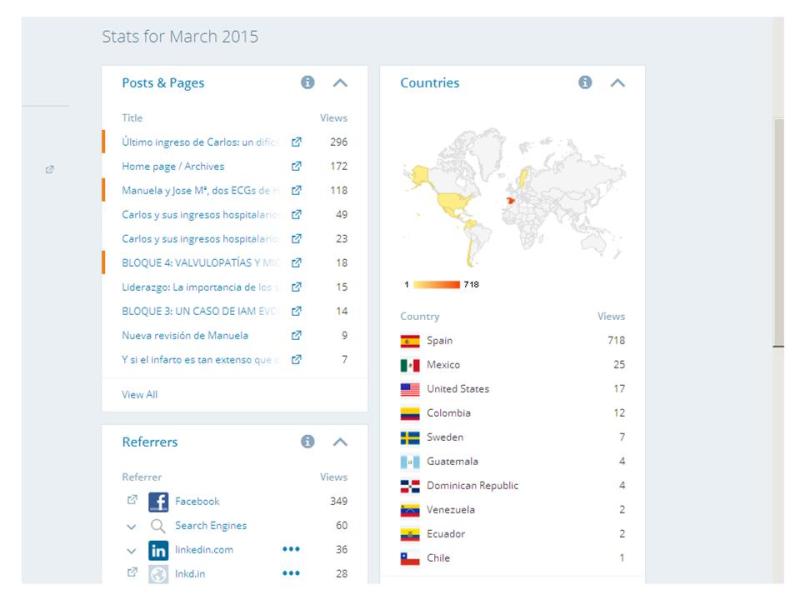This screenshot has height=600, width=800.
Task: Click the info icon in Countries panel
Action: click(x=586, y=83)
